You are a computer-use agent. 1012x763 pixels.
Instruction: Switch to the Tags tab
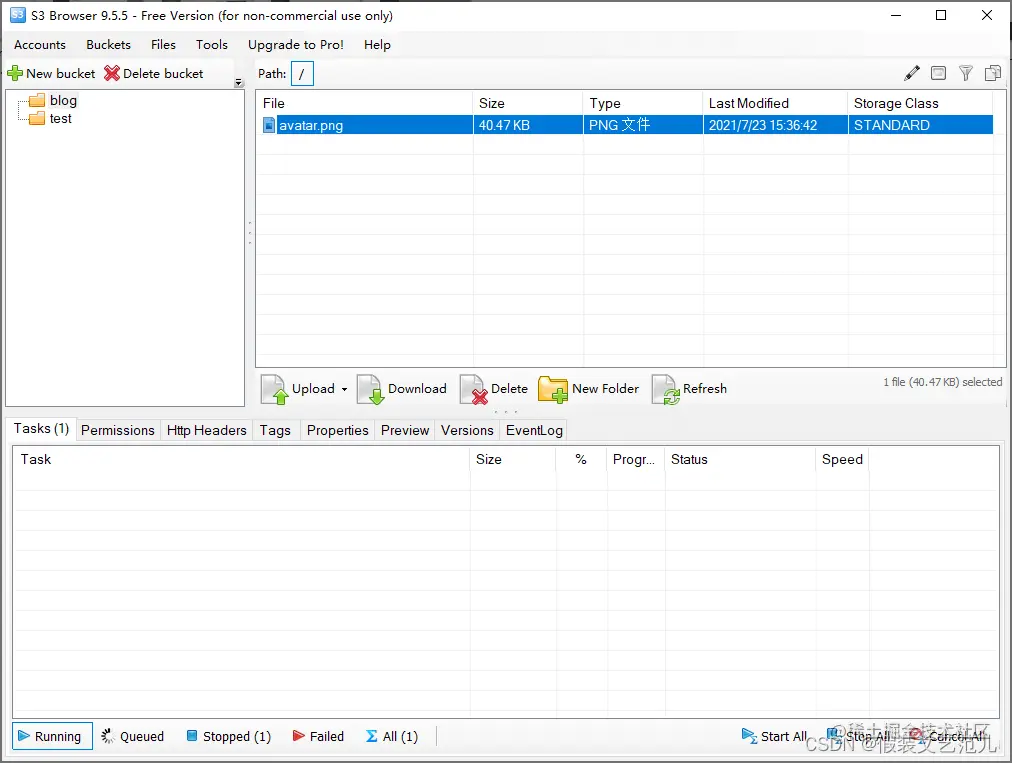coord(275,431)
